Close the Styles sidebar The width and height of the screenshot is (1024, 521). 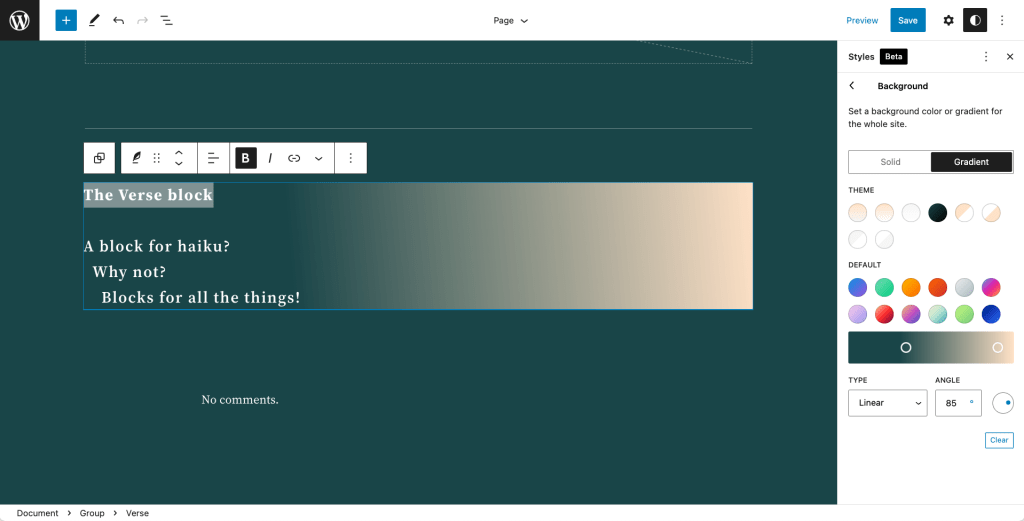pos(1010,57)
